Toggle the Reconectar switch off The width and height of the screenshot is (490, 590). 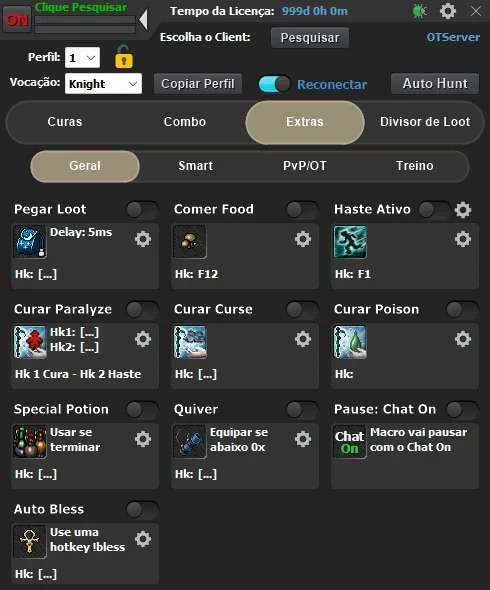click(274, 84)
